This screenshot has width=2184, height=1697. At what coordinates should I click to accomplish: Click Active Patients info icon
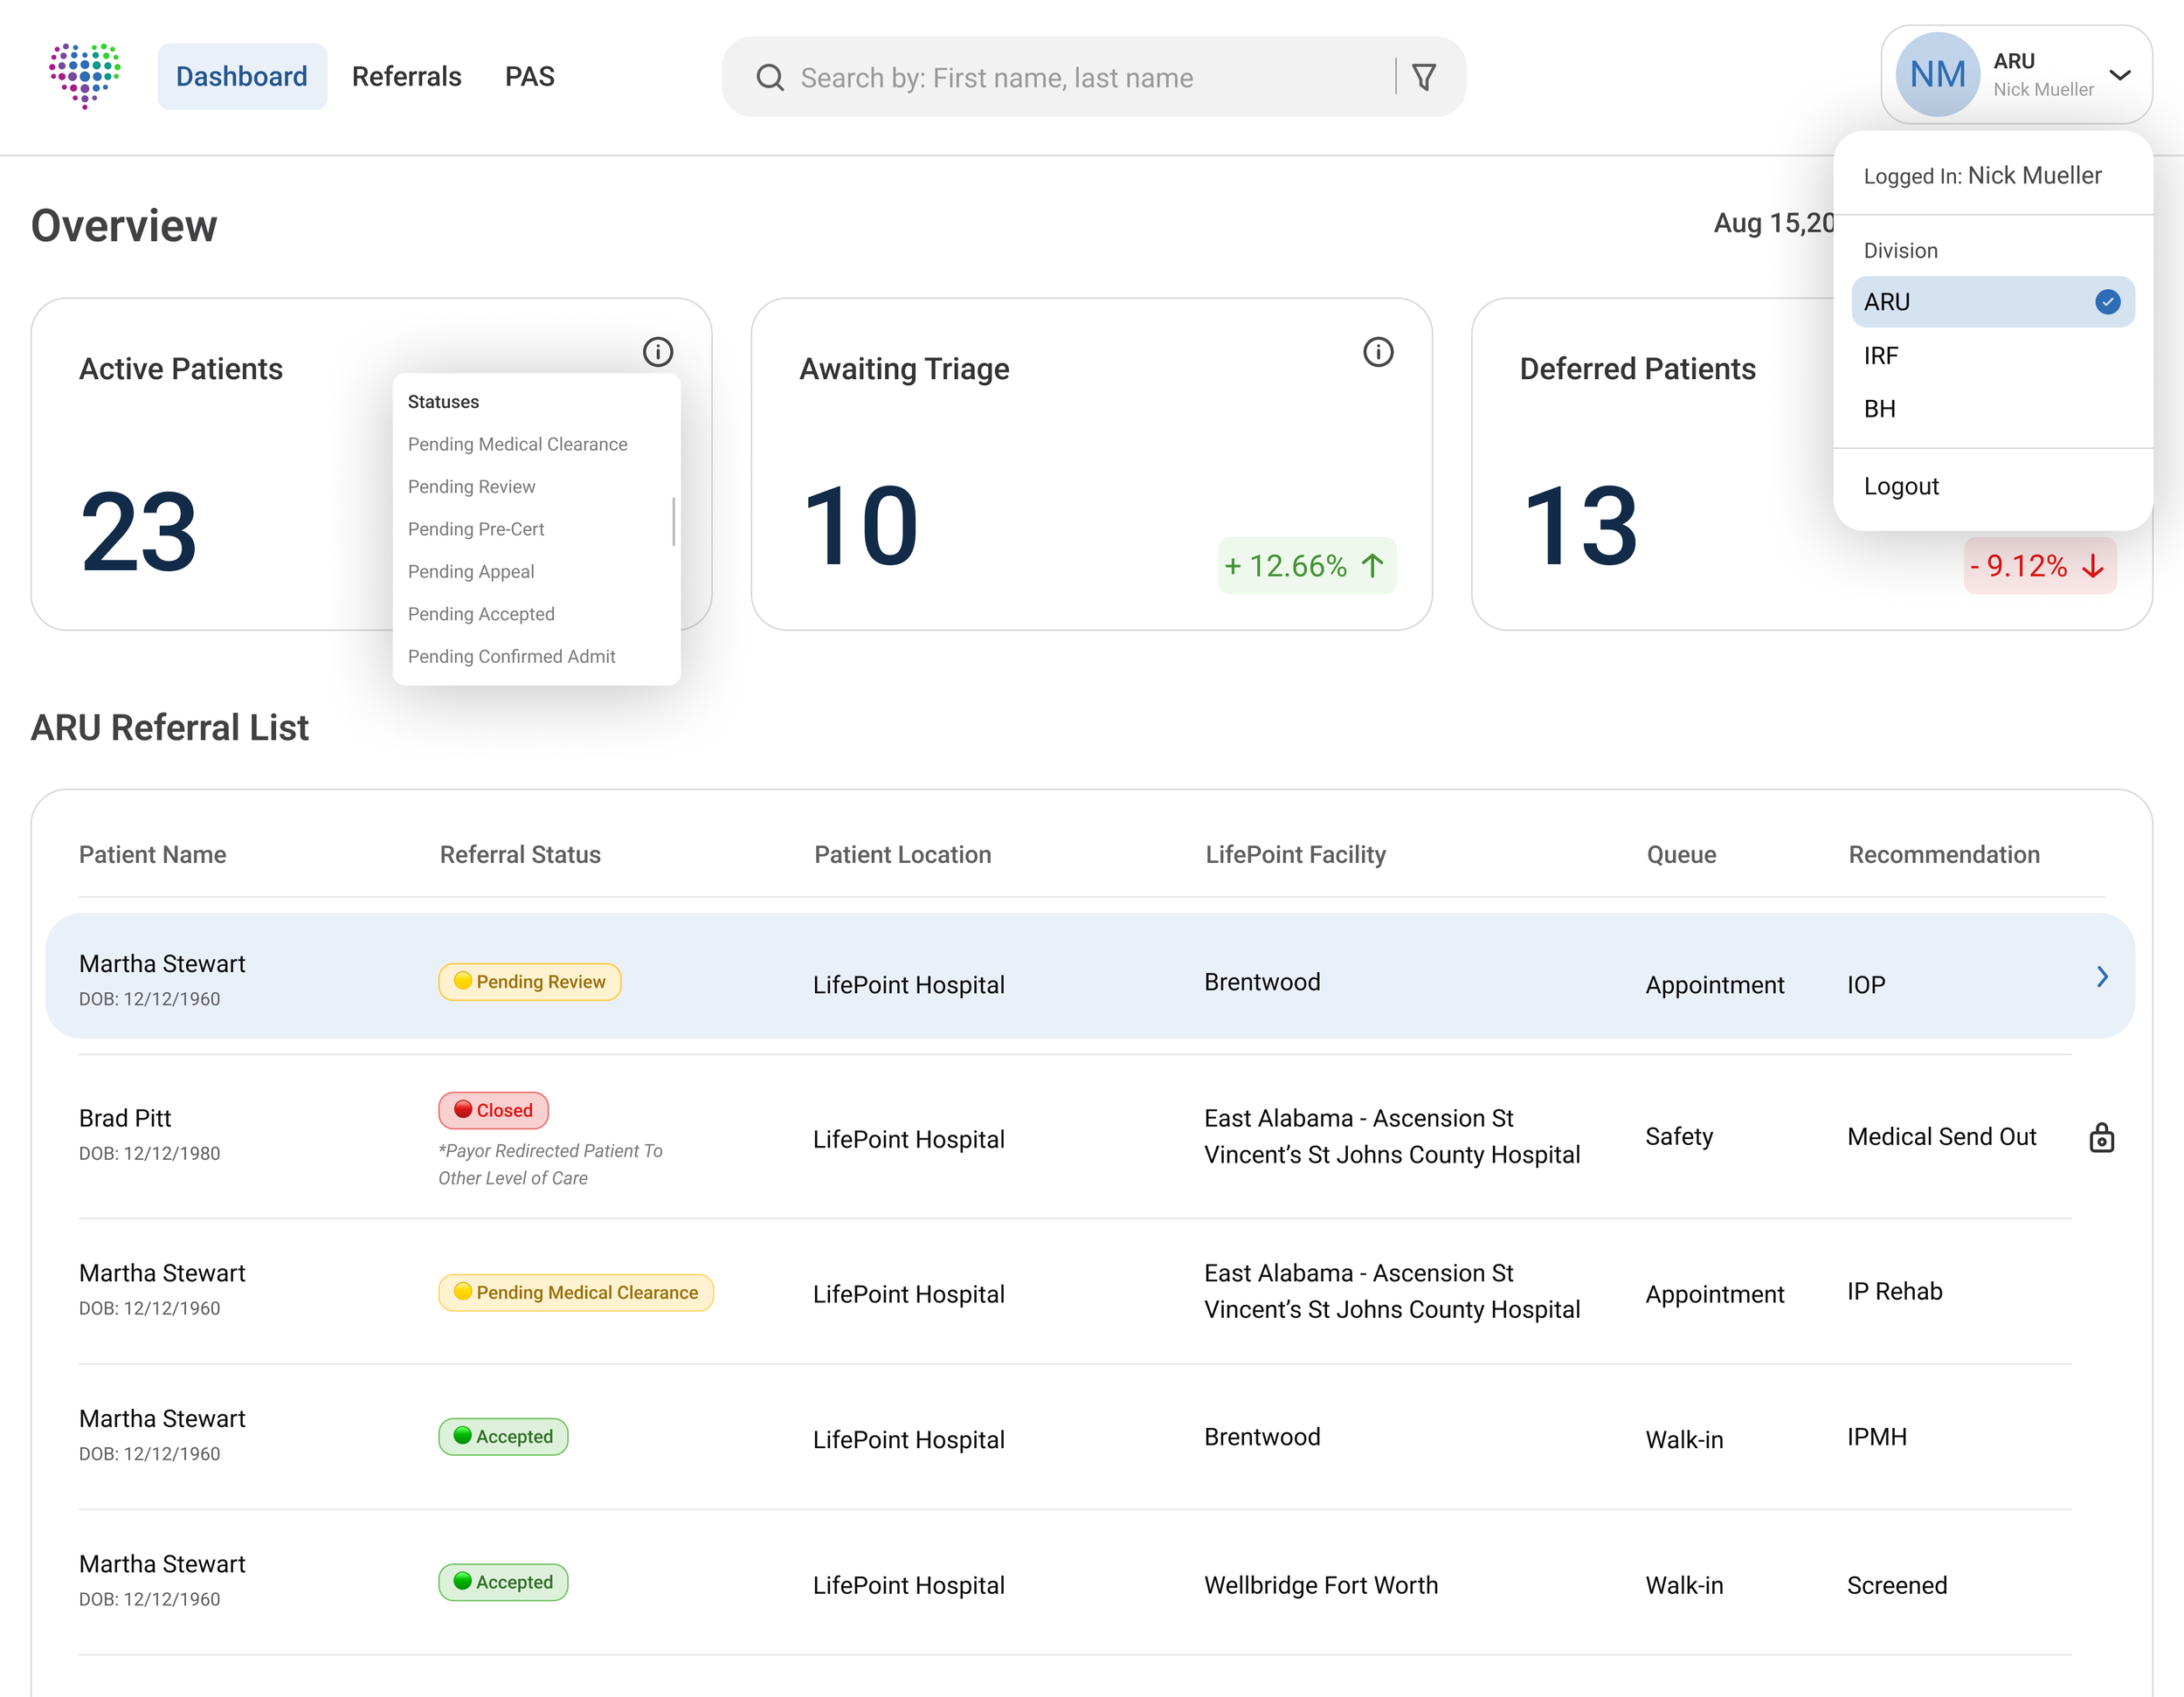[x=657, y=352]
